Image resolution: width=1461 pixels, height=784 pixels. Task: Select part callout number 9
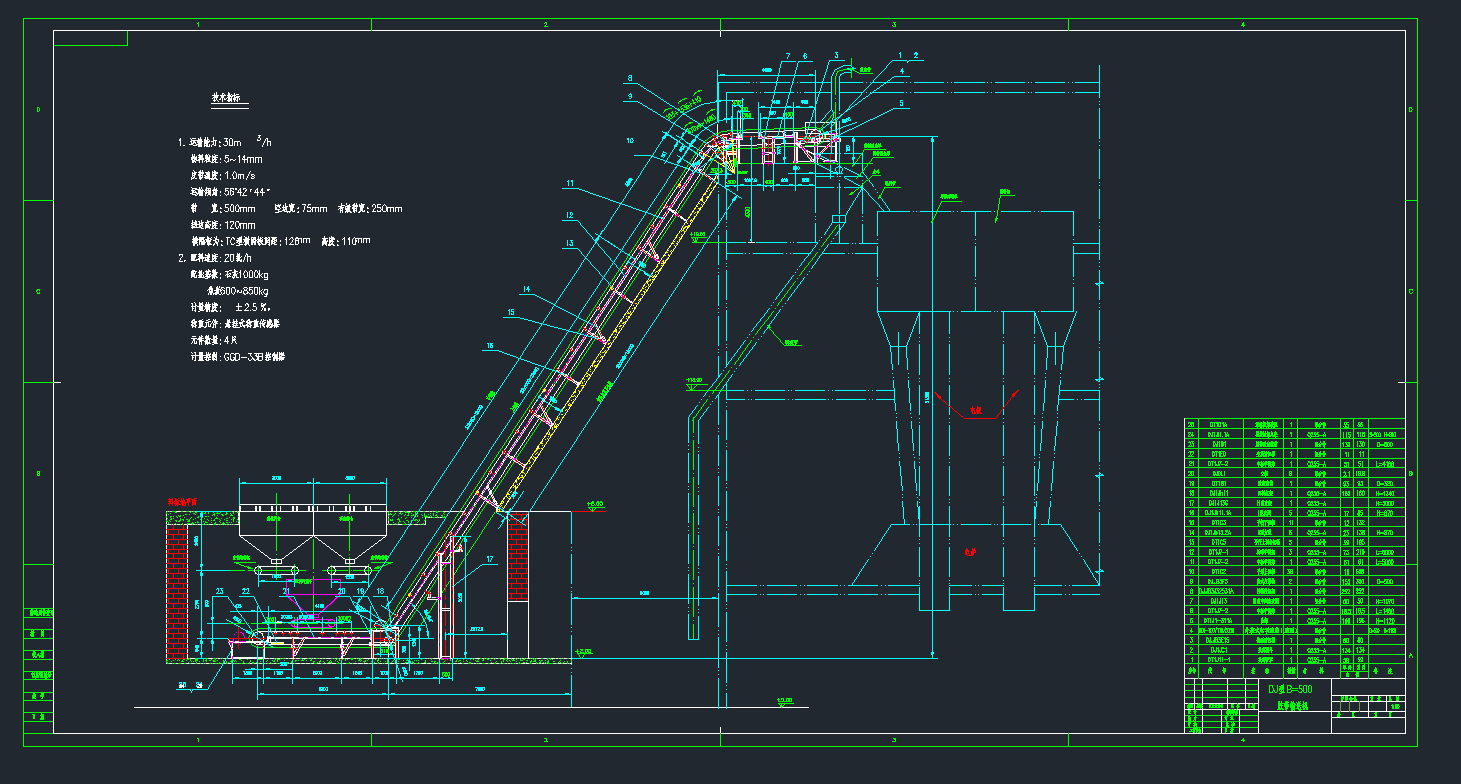(x=630, y=96)
